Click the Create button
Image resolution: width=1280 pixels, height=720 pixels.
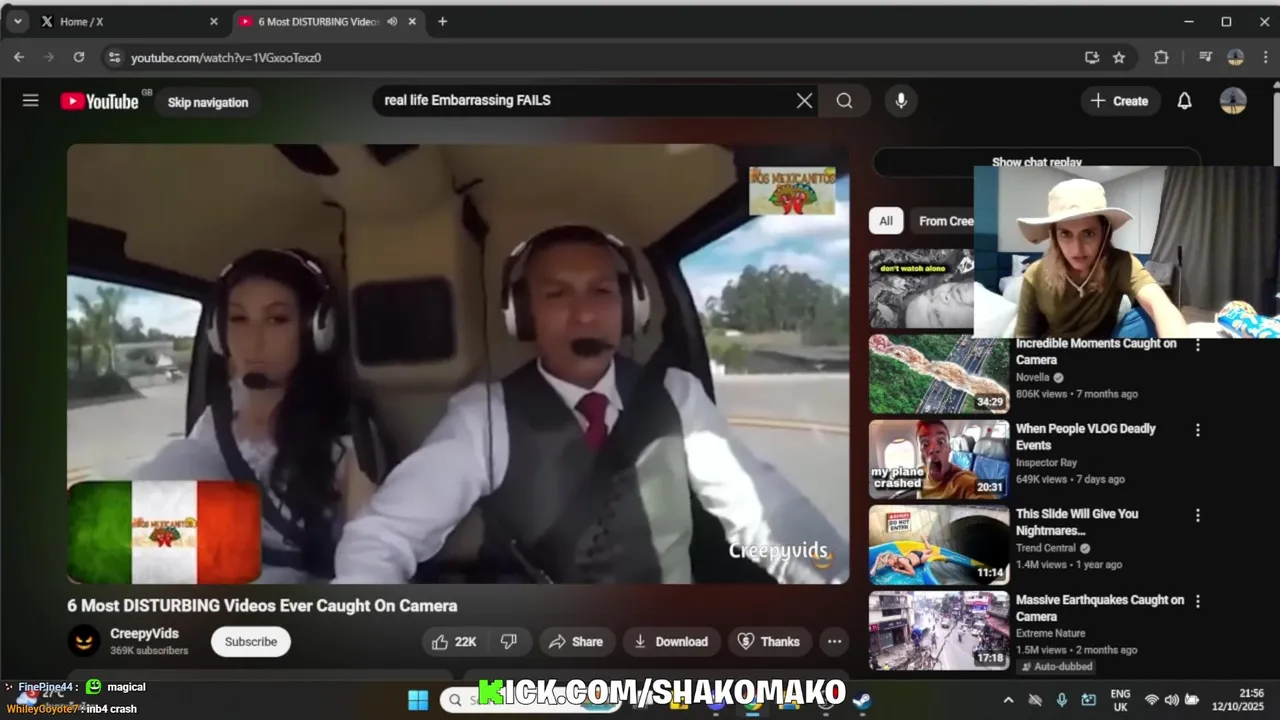pyautogui.click(x=1119, y=100)
